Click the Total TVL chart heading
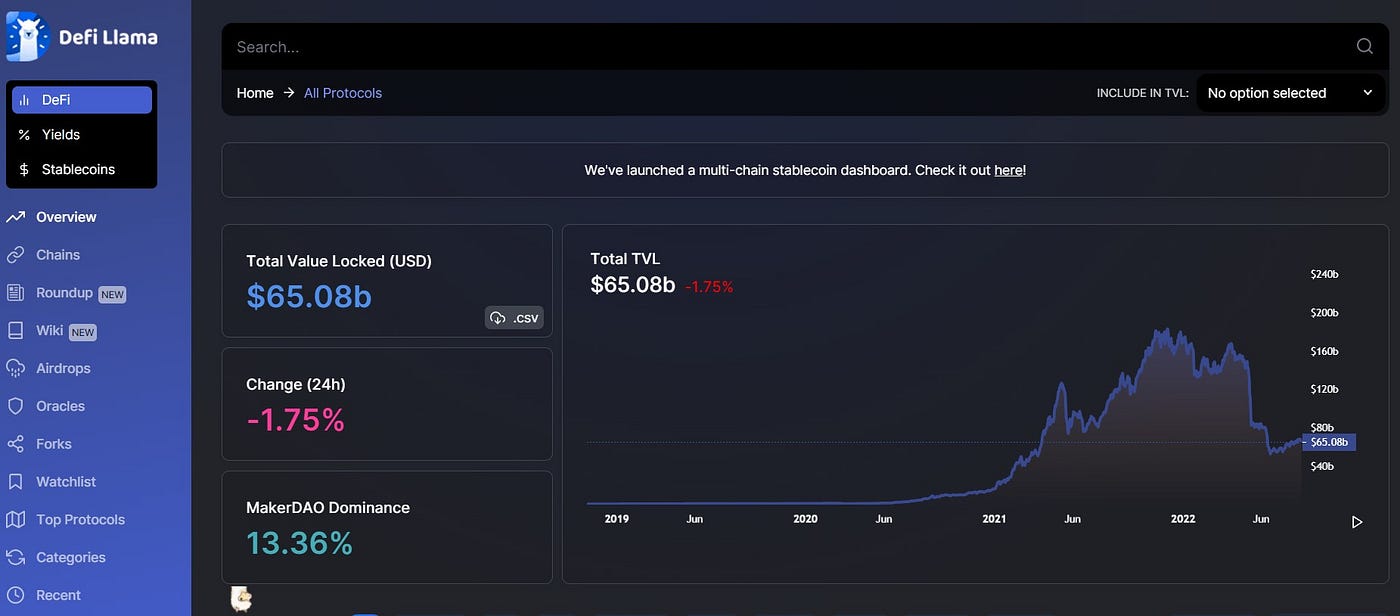 625,259
